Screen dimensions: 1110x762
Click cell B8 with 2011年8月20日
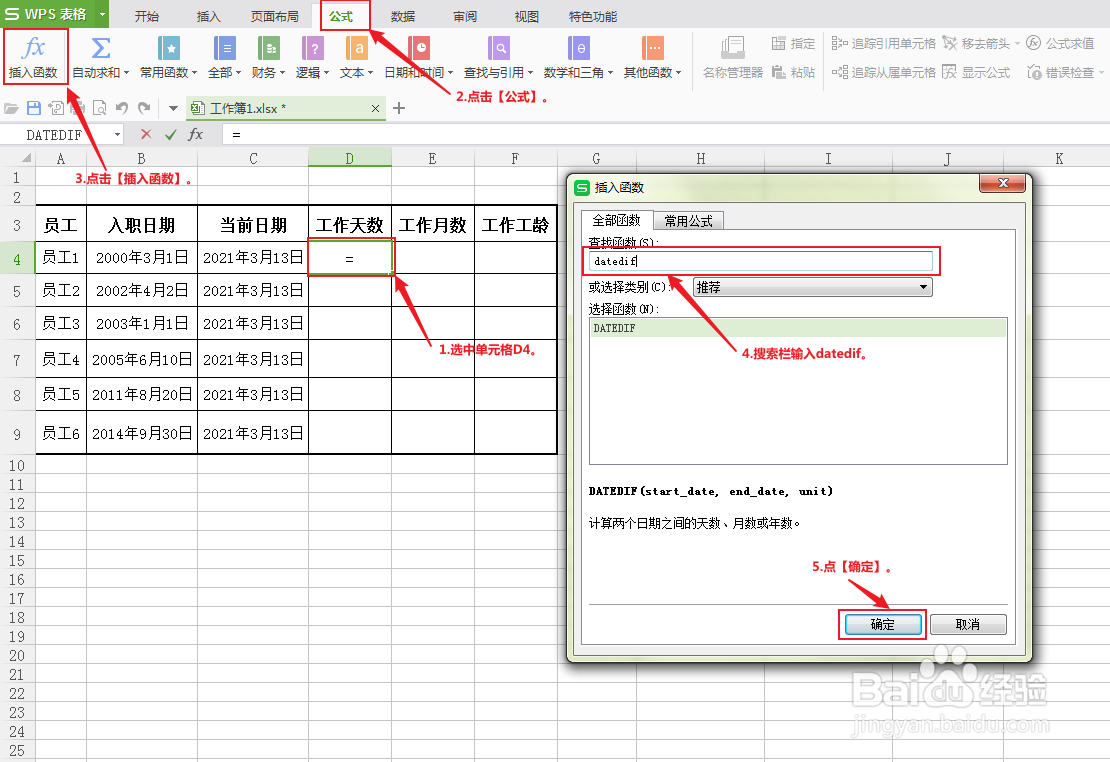[x=142, y=394]
